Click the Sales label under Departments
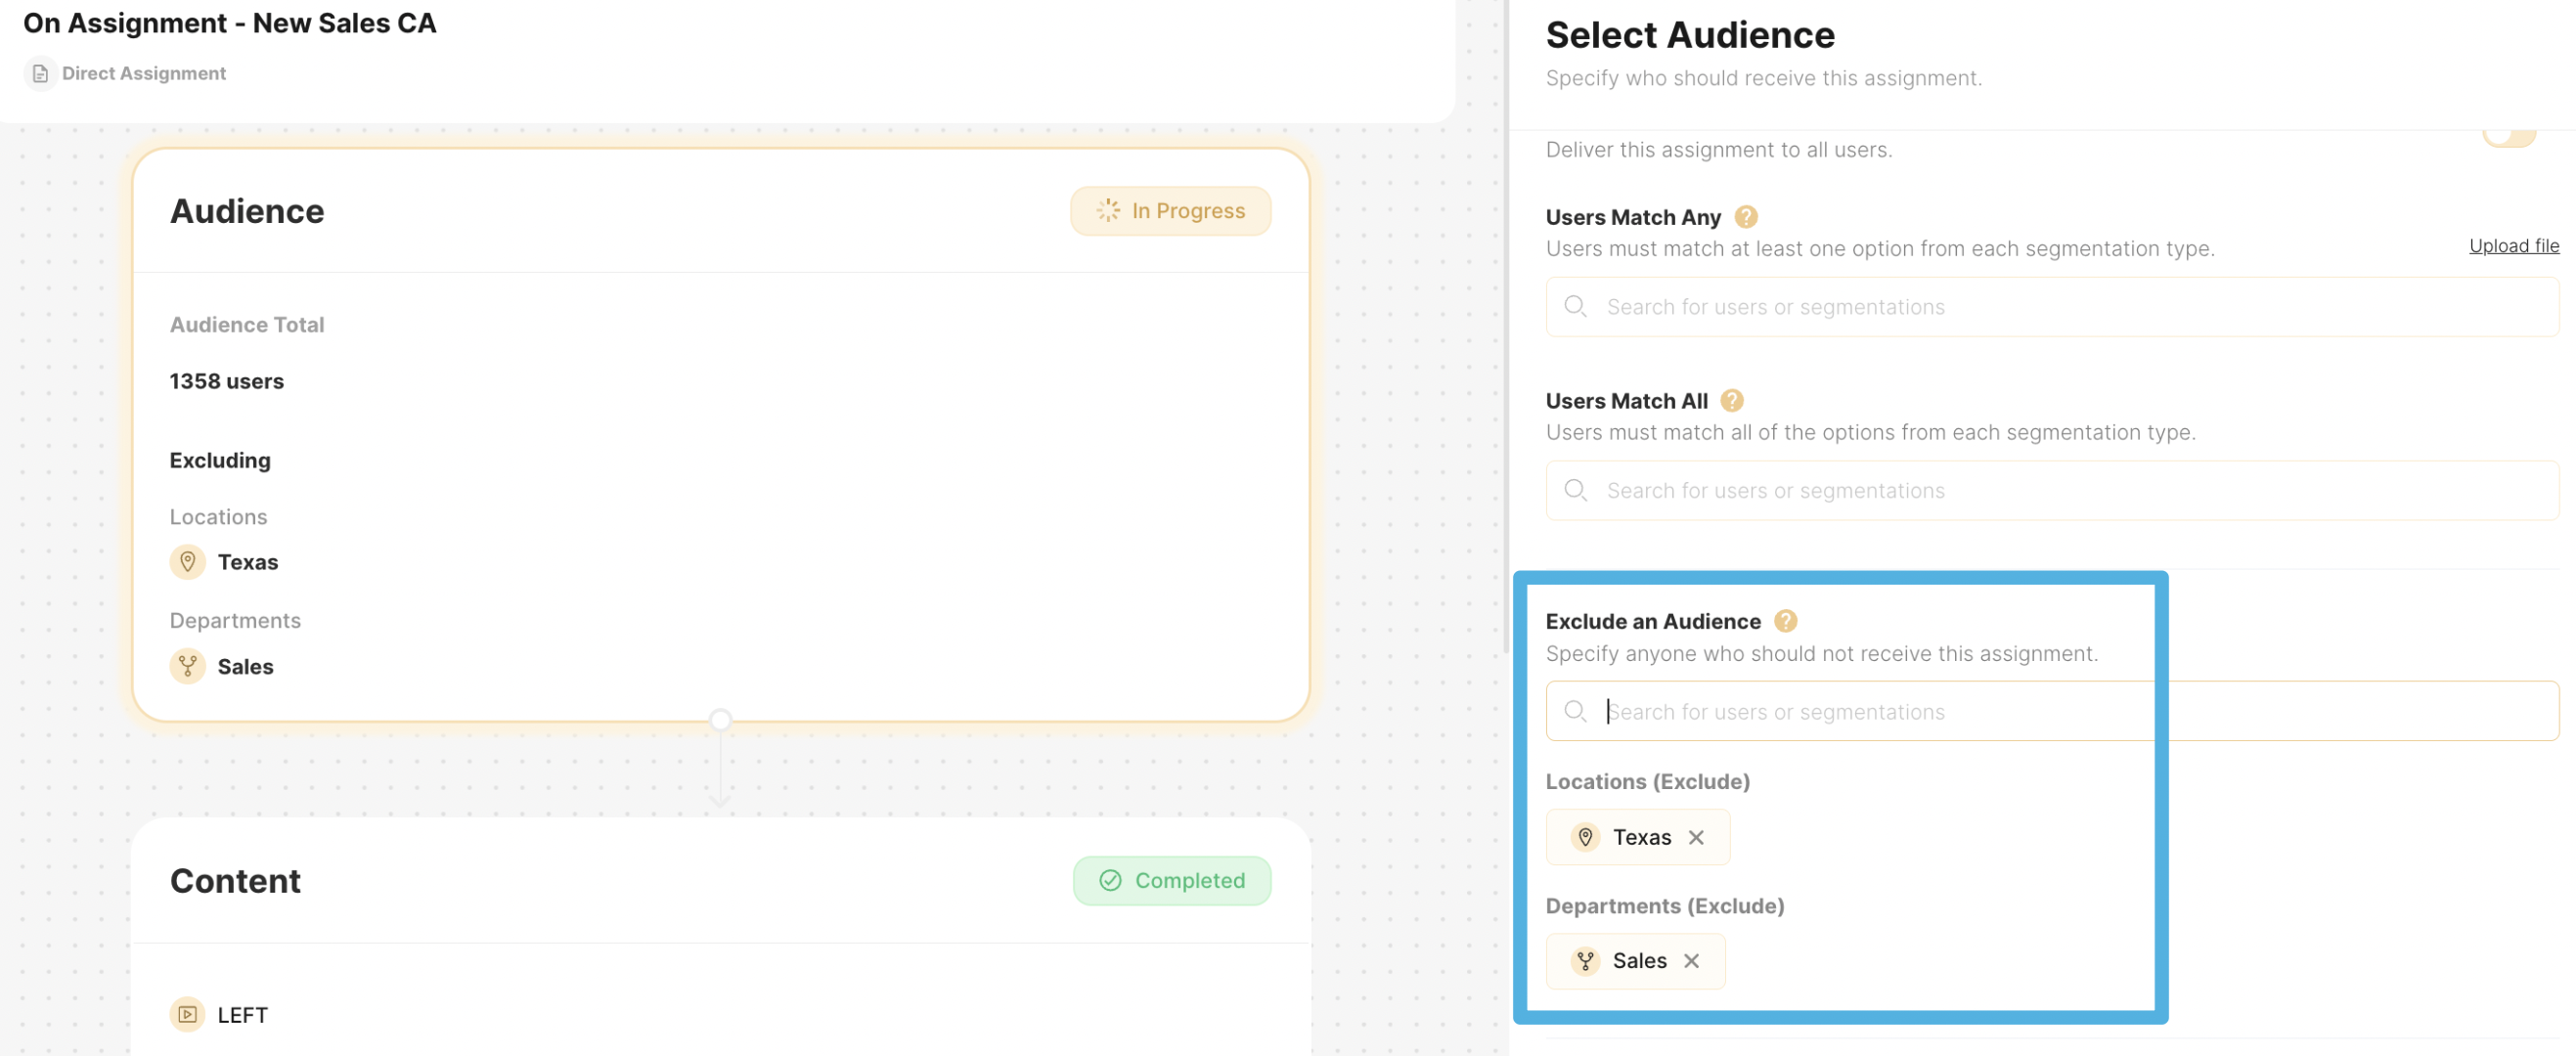 (x=246, y=666)
